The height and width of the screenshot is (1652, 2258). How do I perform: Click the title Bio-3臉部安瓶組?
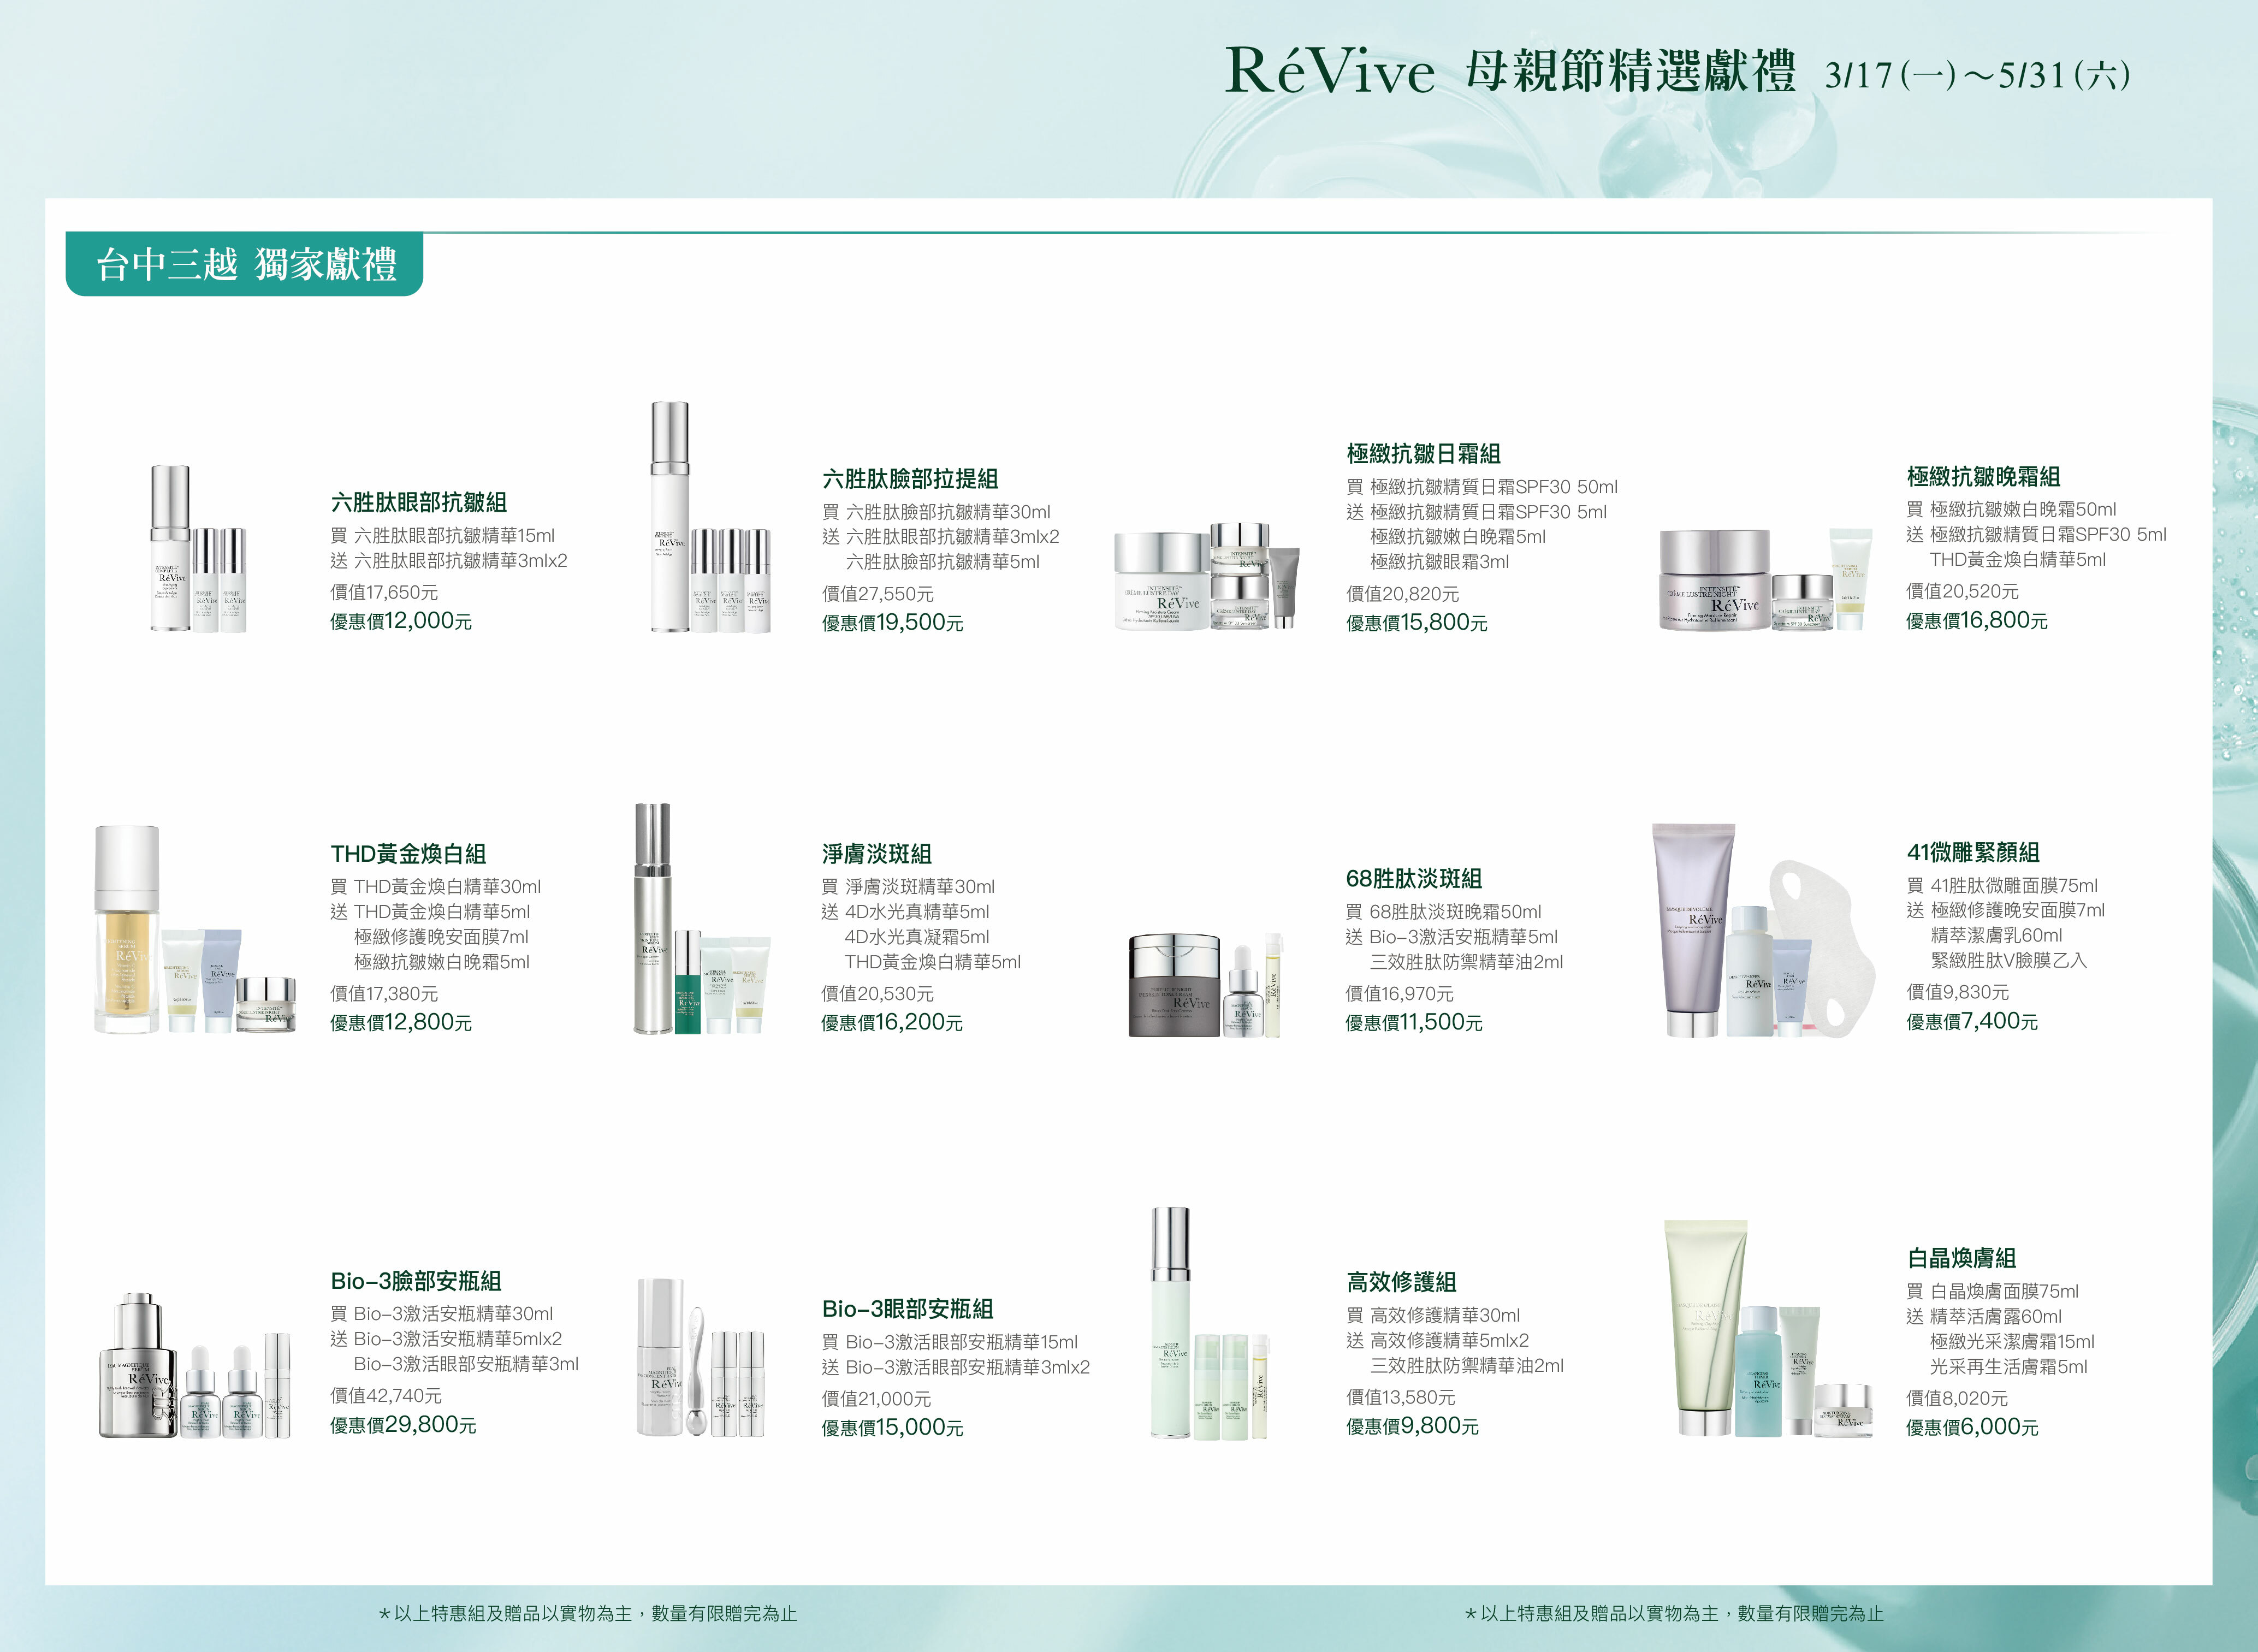pos(416,1281)
